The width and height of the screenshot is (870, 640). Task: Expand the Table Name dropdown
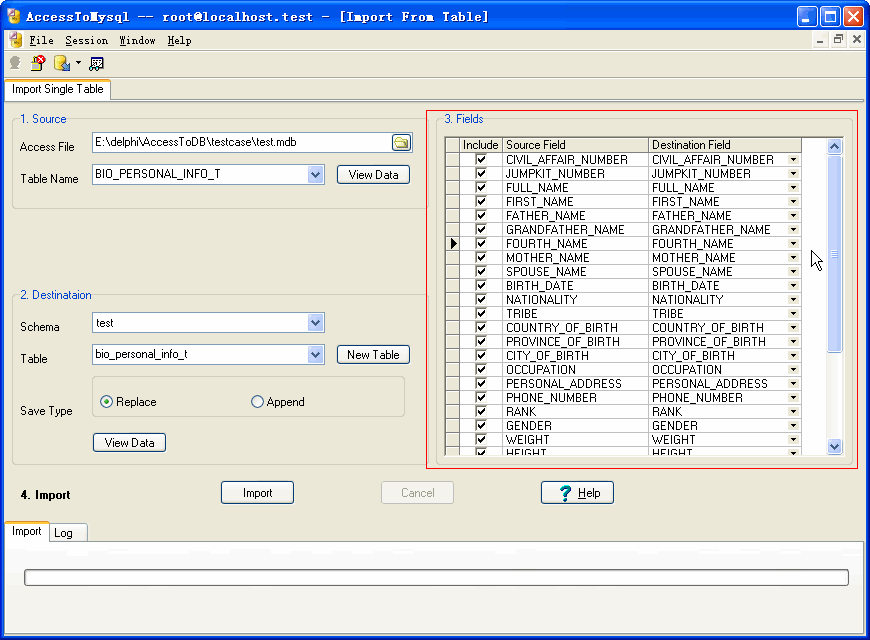pyautogui.click(x=316, y=175)
